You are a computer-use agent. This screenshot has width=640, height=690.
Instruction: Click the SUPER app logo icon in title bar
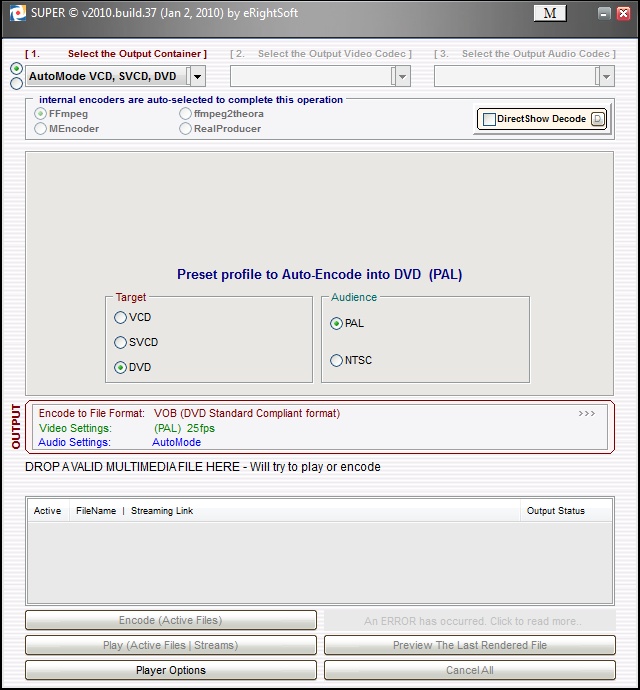(18, 13)
